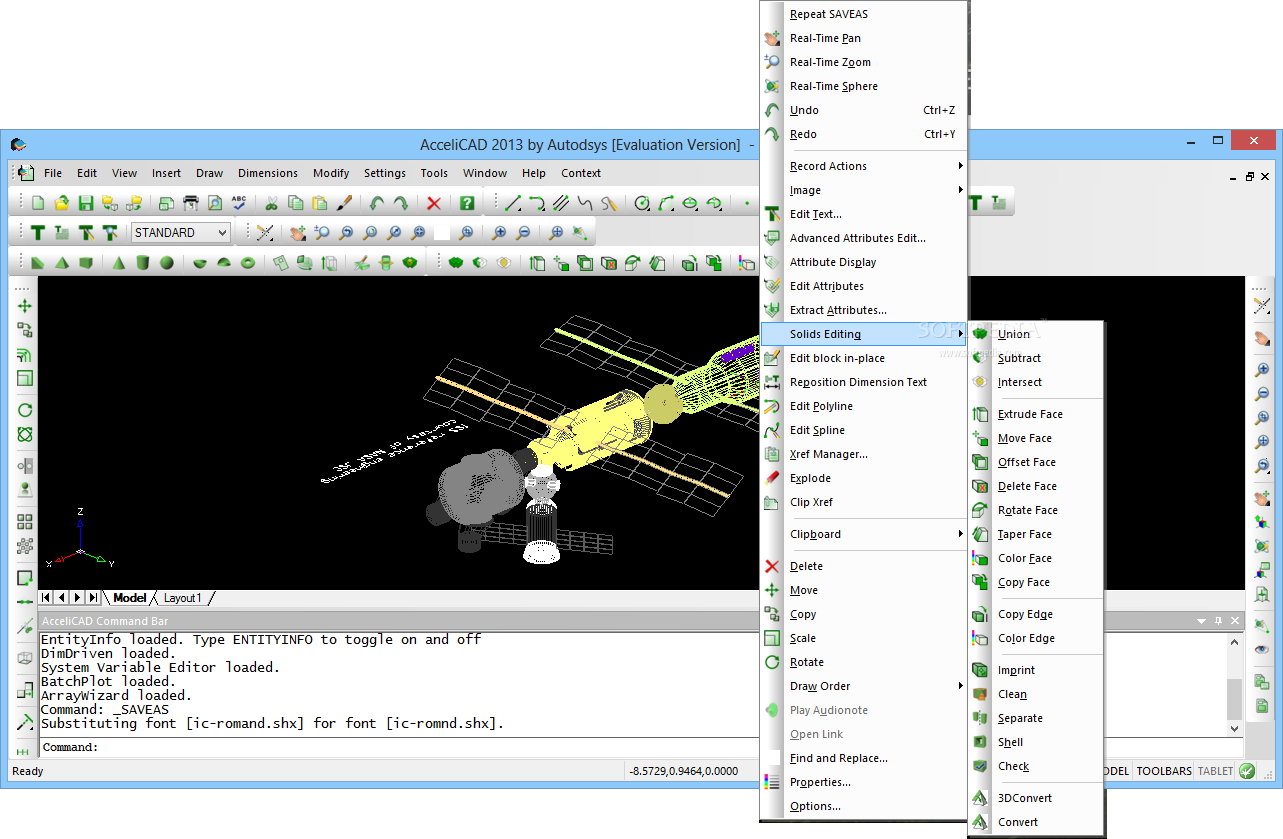Choose Find and Replace... entry
The image size is (1283, 839).
click(x=863, y=758)
